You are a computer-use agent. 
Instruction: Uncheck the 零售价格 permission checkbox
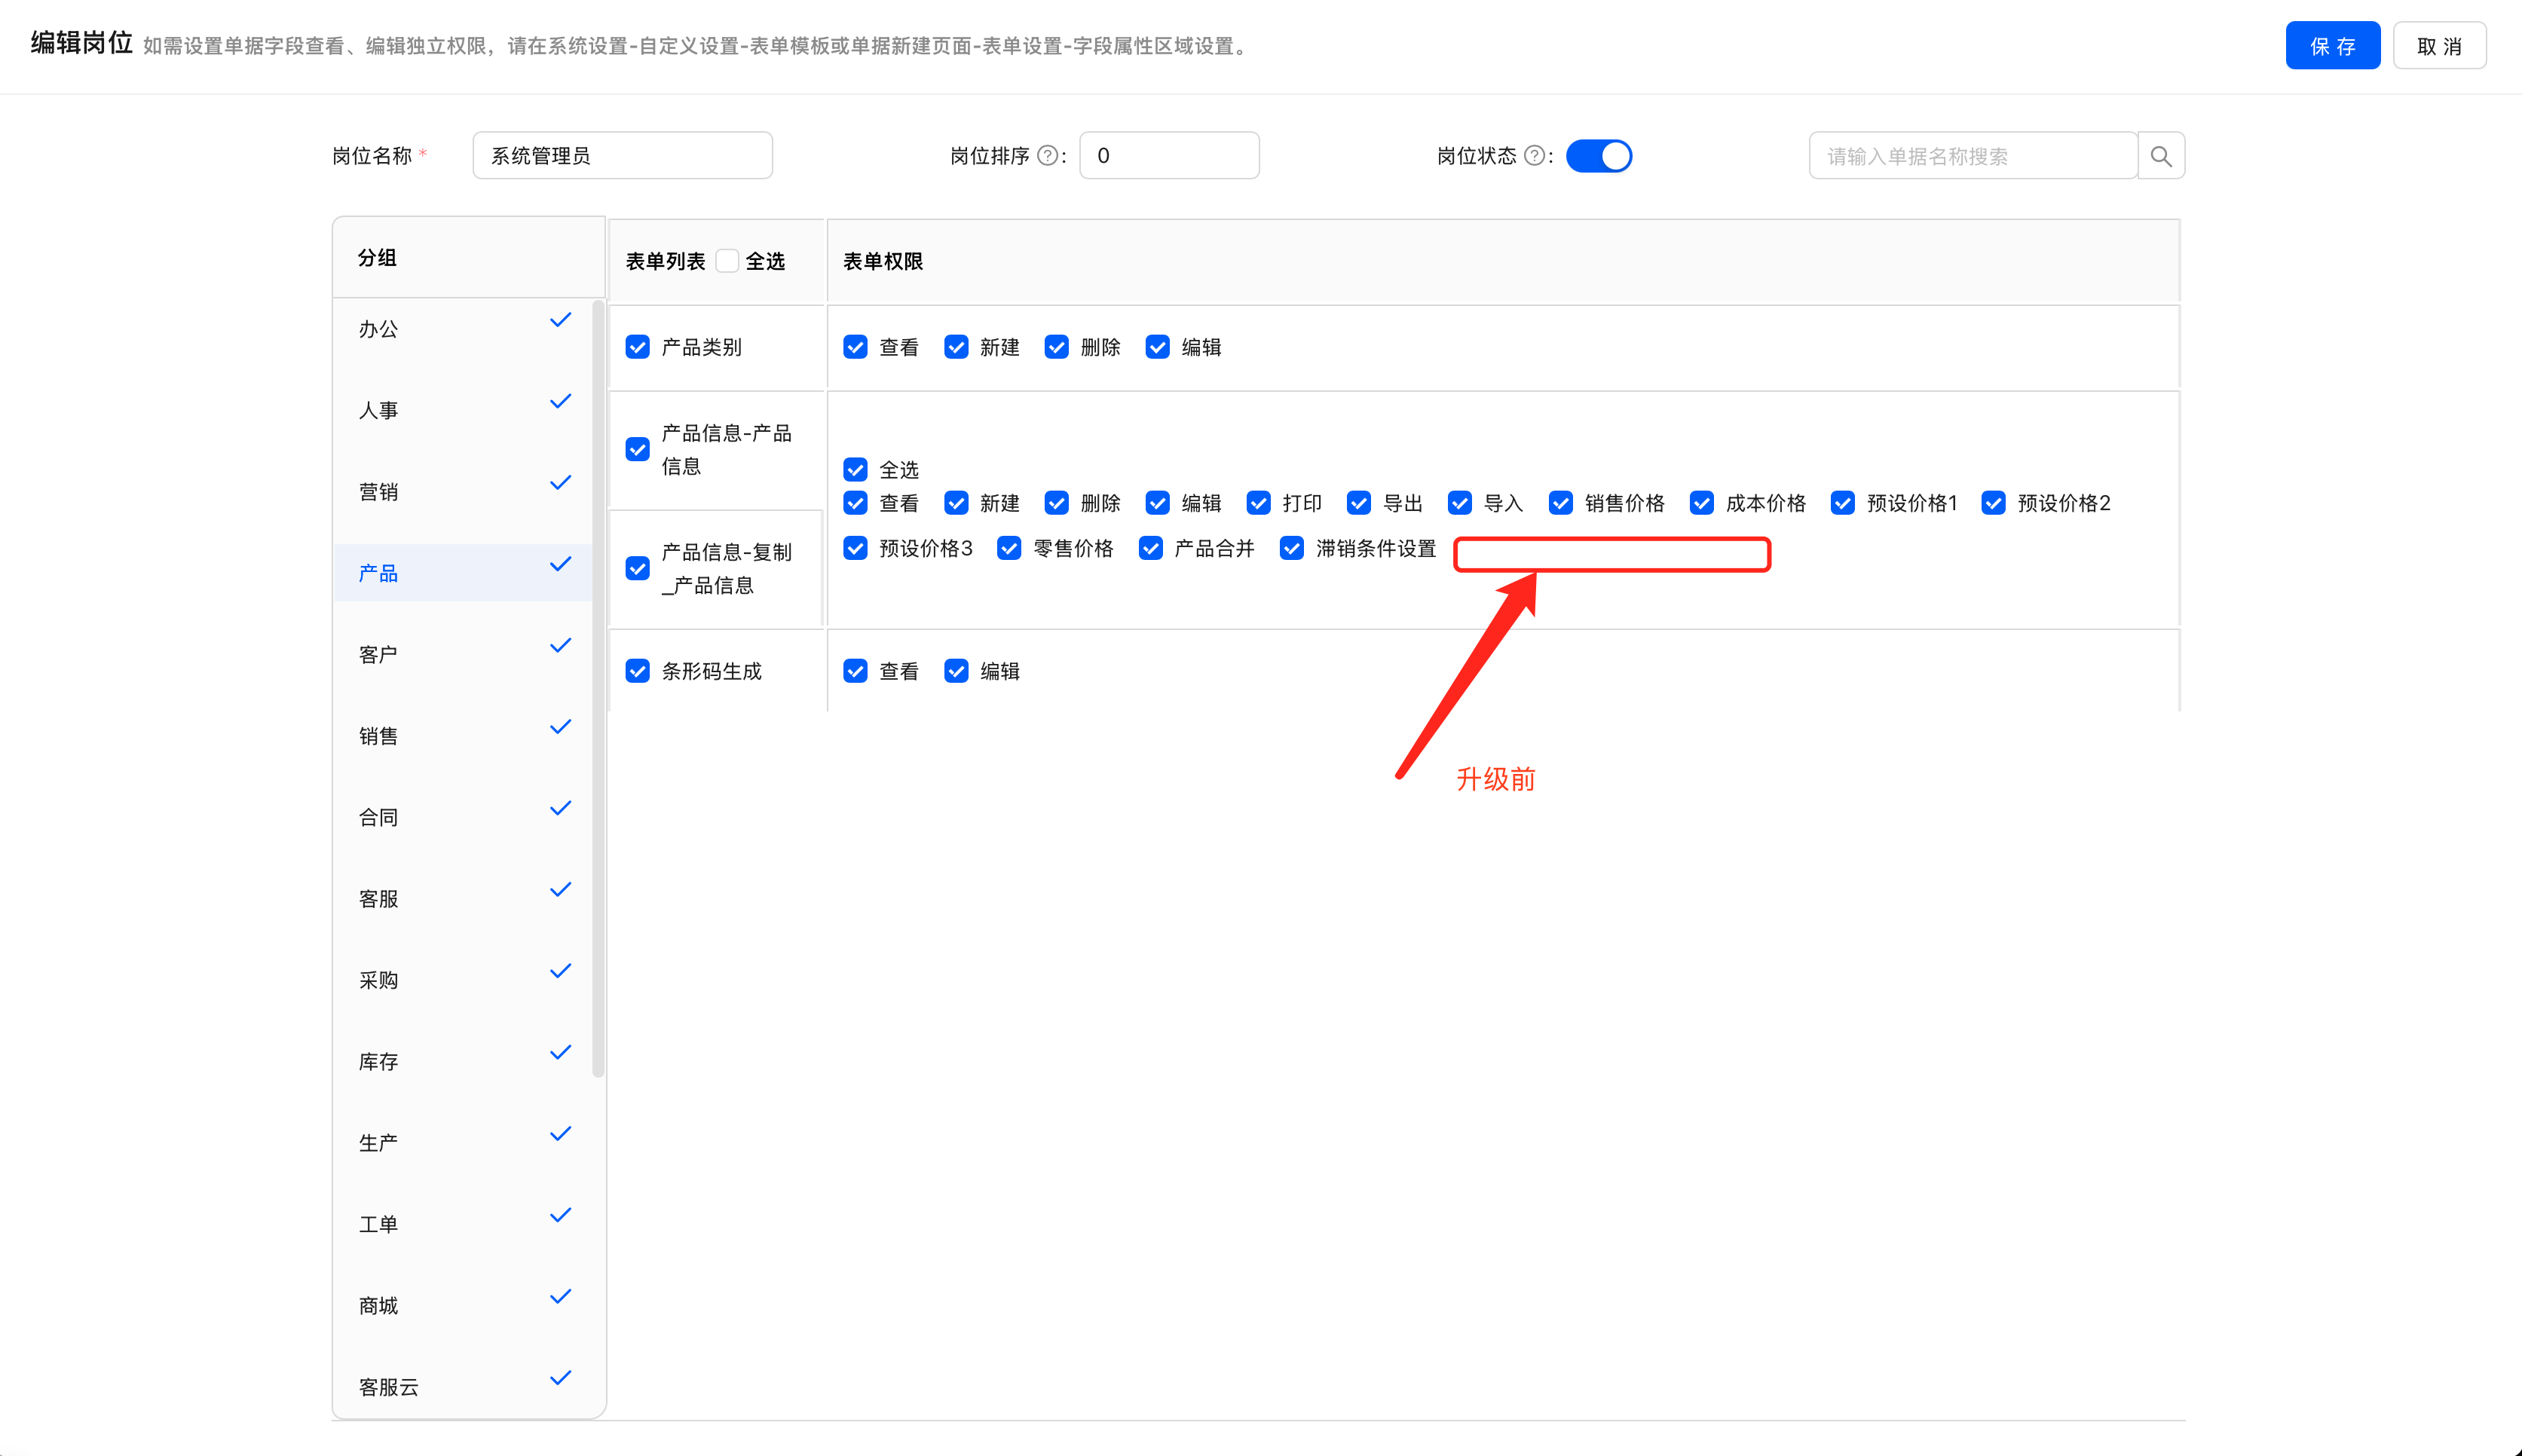tap(1009, 548)
